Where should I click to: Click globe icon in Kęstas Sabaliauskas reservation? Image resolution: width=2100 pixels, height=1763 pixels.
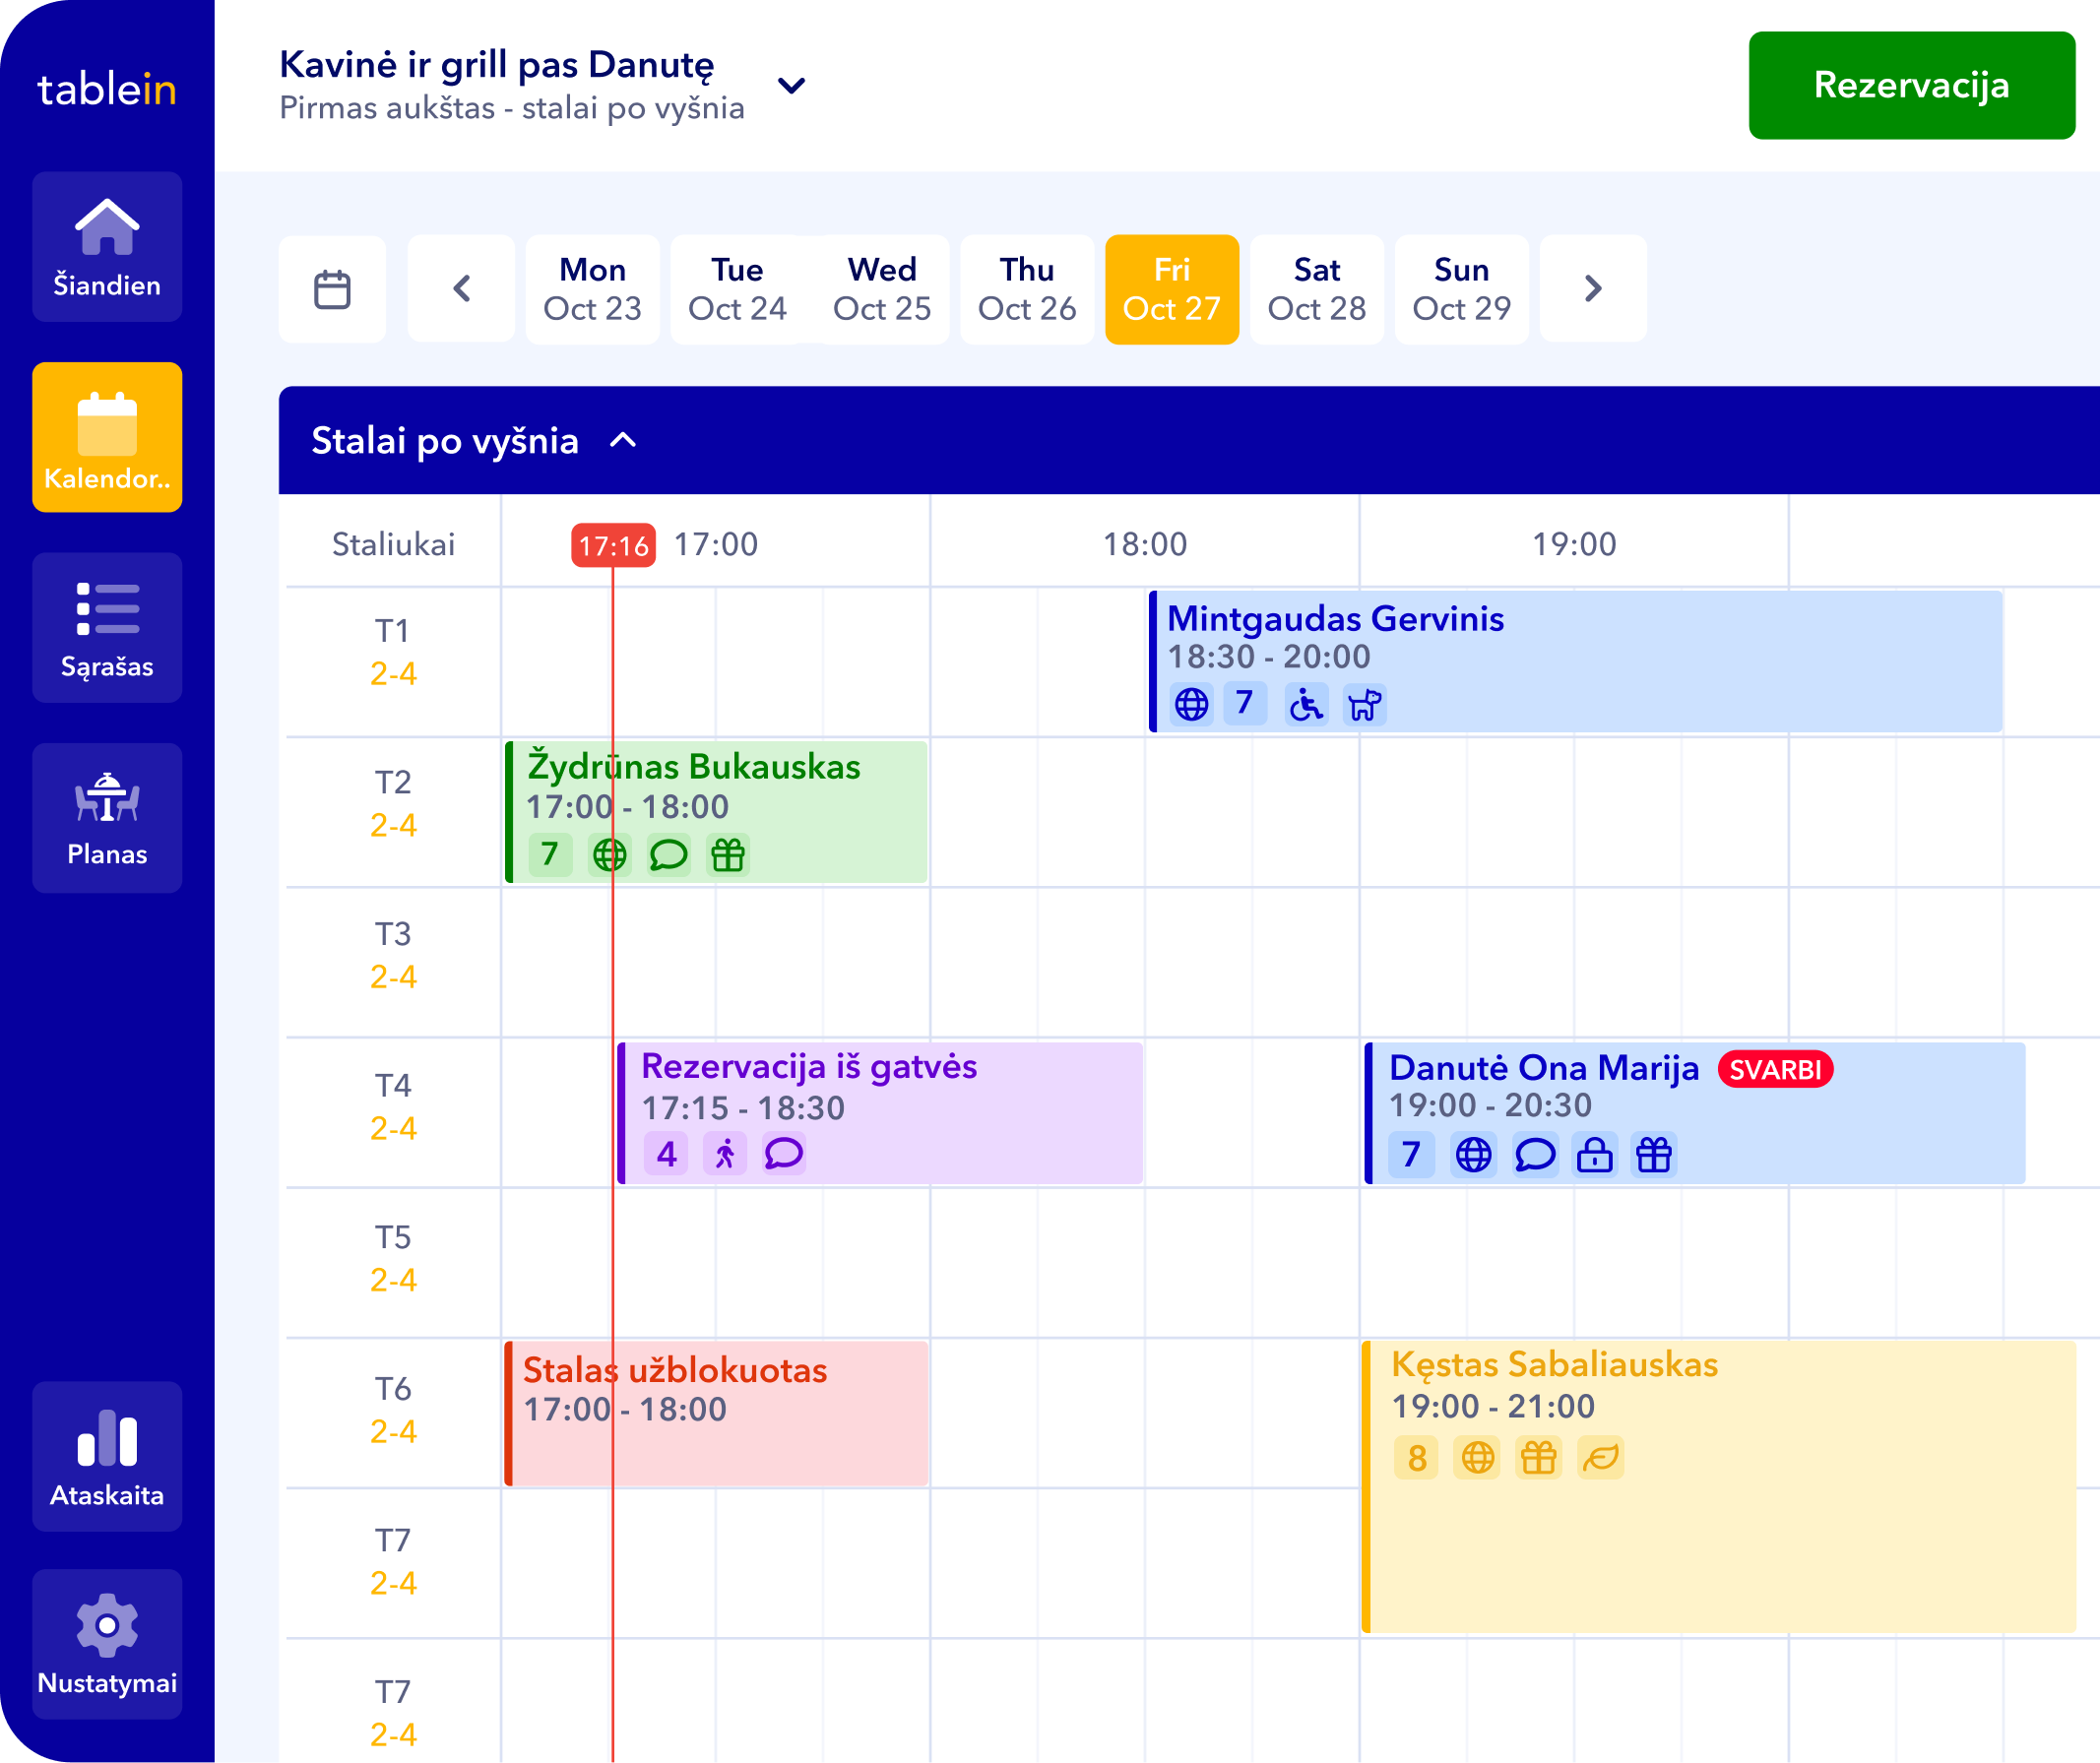coord(1478,1458)
